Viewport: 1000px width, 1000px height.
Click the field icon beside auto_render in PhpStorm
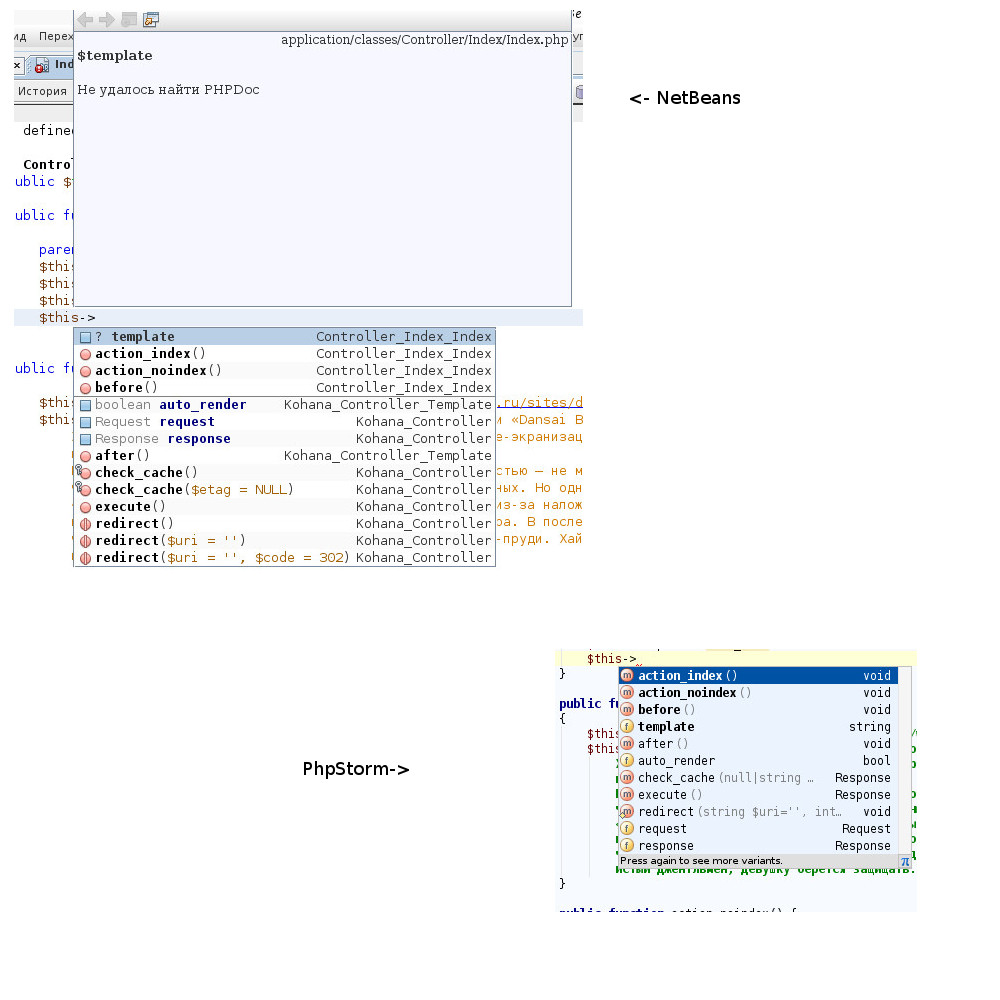coord(627,761)
